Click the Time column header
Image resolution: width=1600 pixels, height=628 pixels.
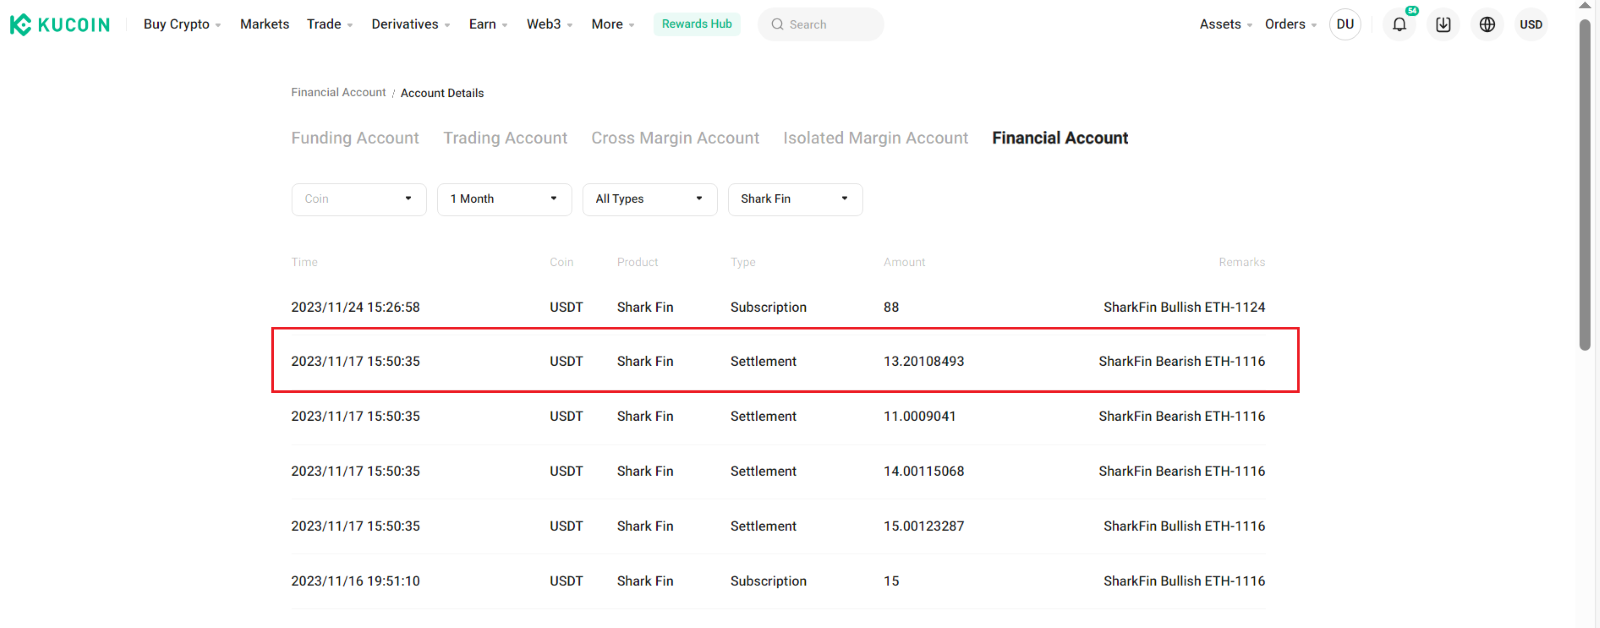[304, 262]
